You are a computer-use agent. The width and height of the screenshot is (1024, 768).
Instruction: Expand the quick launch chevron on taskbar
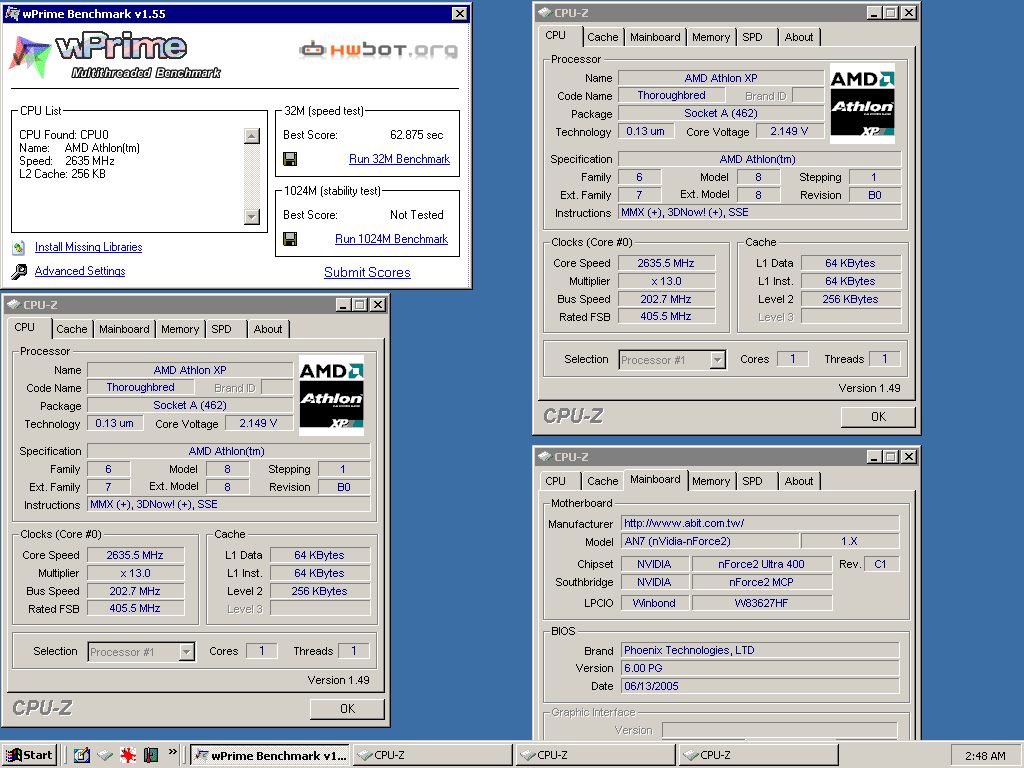click(172, 752)
